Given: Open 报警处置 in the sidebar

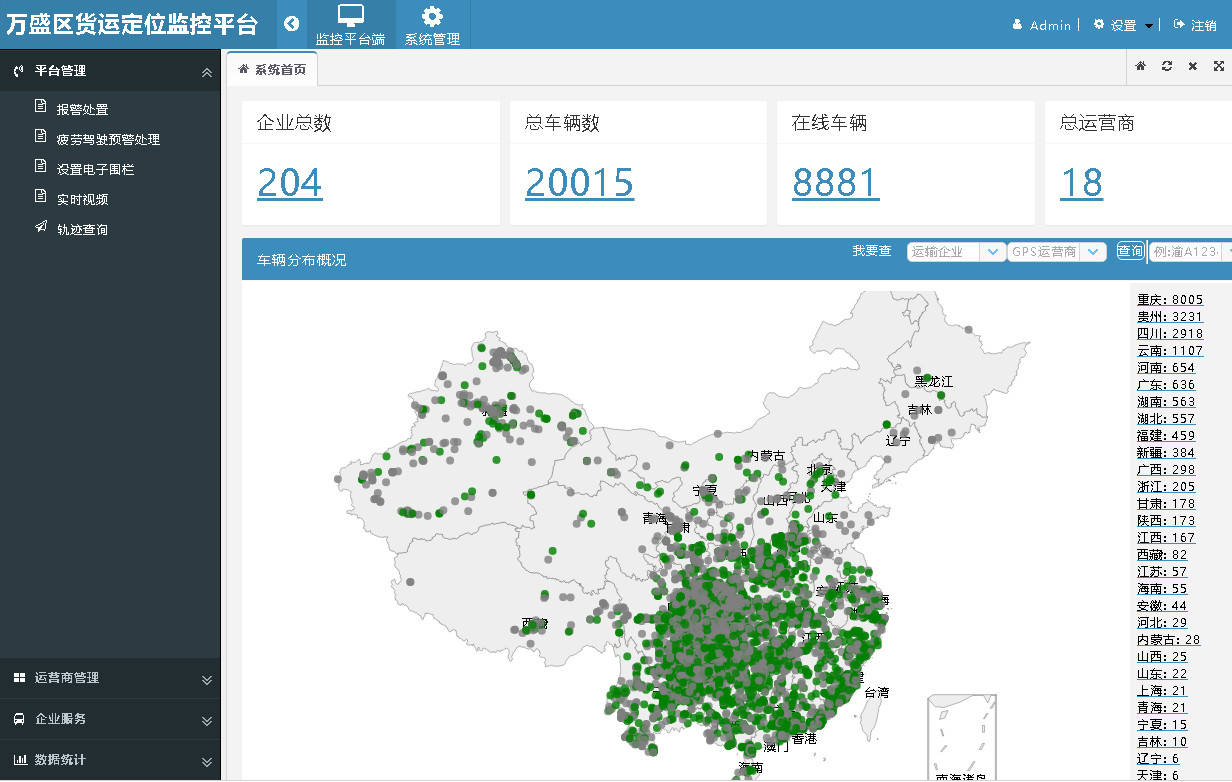Looking at the screenshot, I should click(x=82, y=109).
